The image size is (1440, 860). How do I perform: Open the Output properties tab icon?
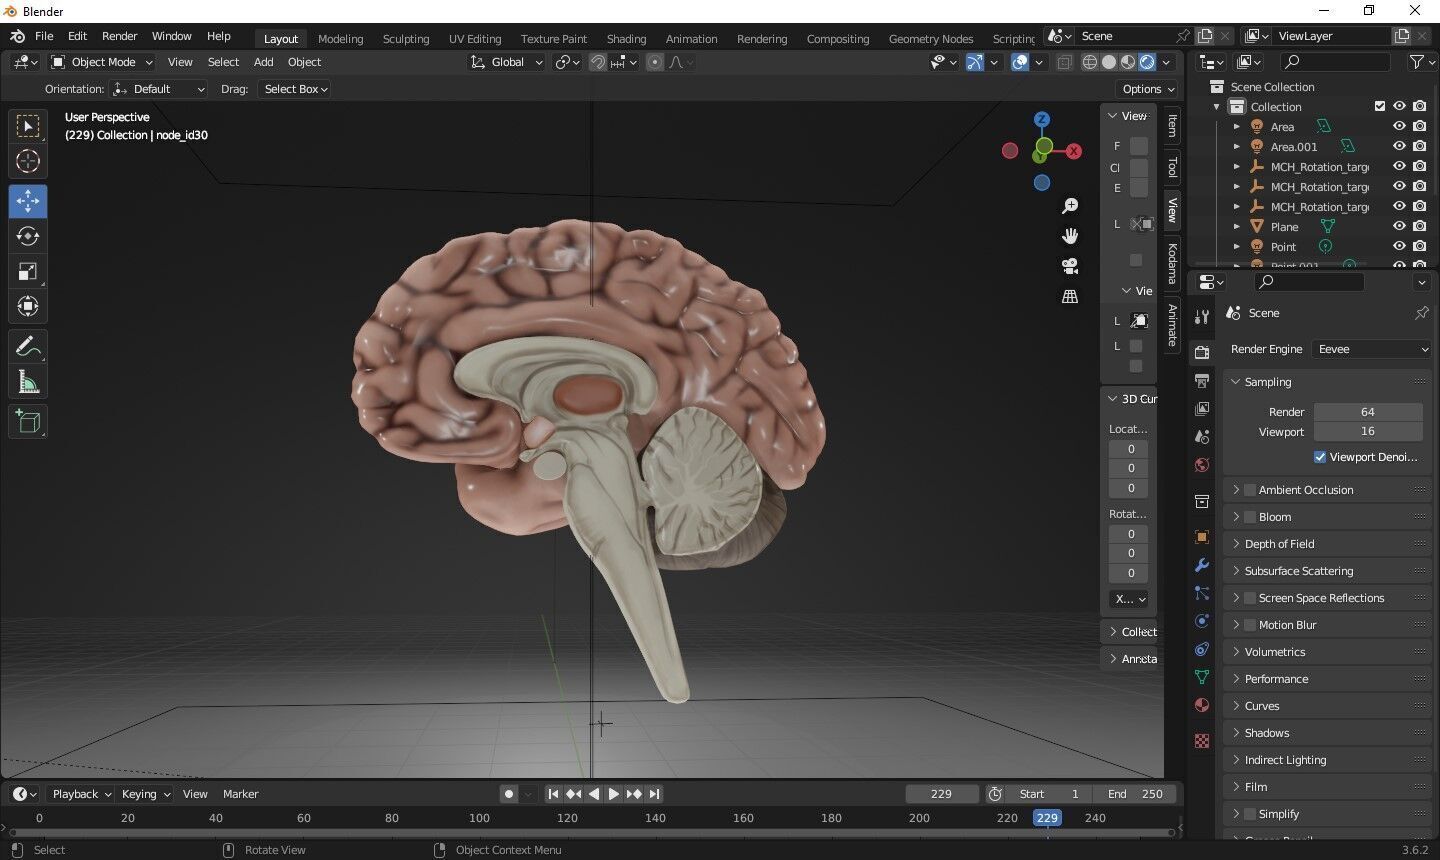1202,381
